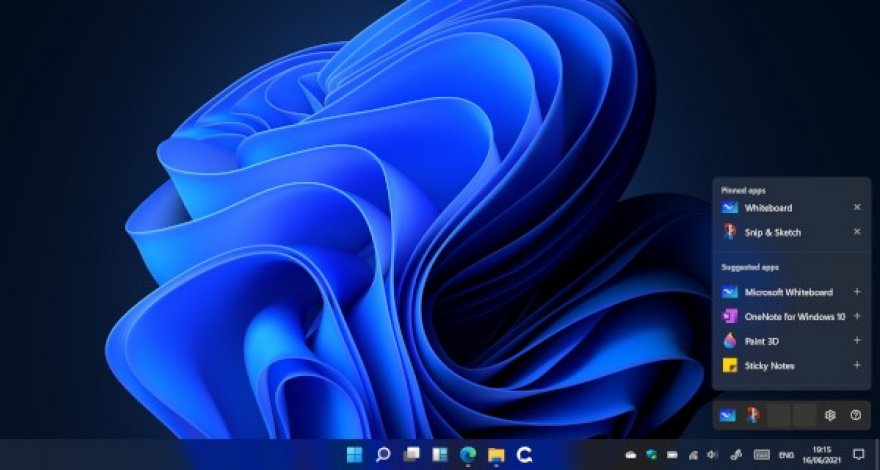Launch Whiteboard from the pen workspace bar
Viewport: 880px width, 470px height.
tap(728, 416)
